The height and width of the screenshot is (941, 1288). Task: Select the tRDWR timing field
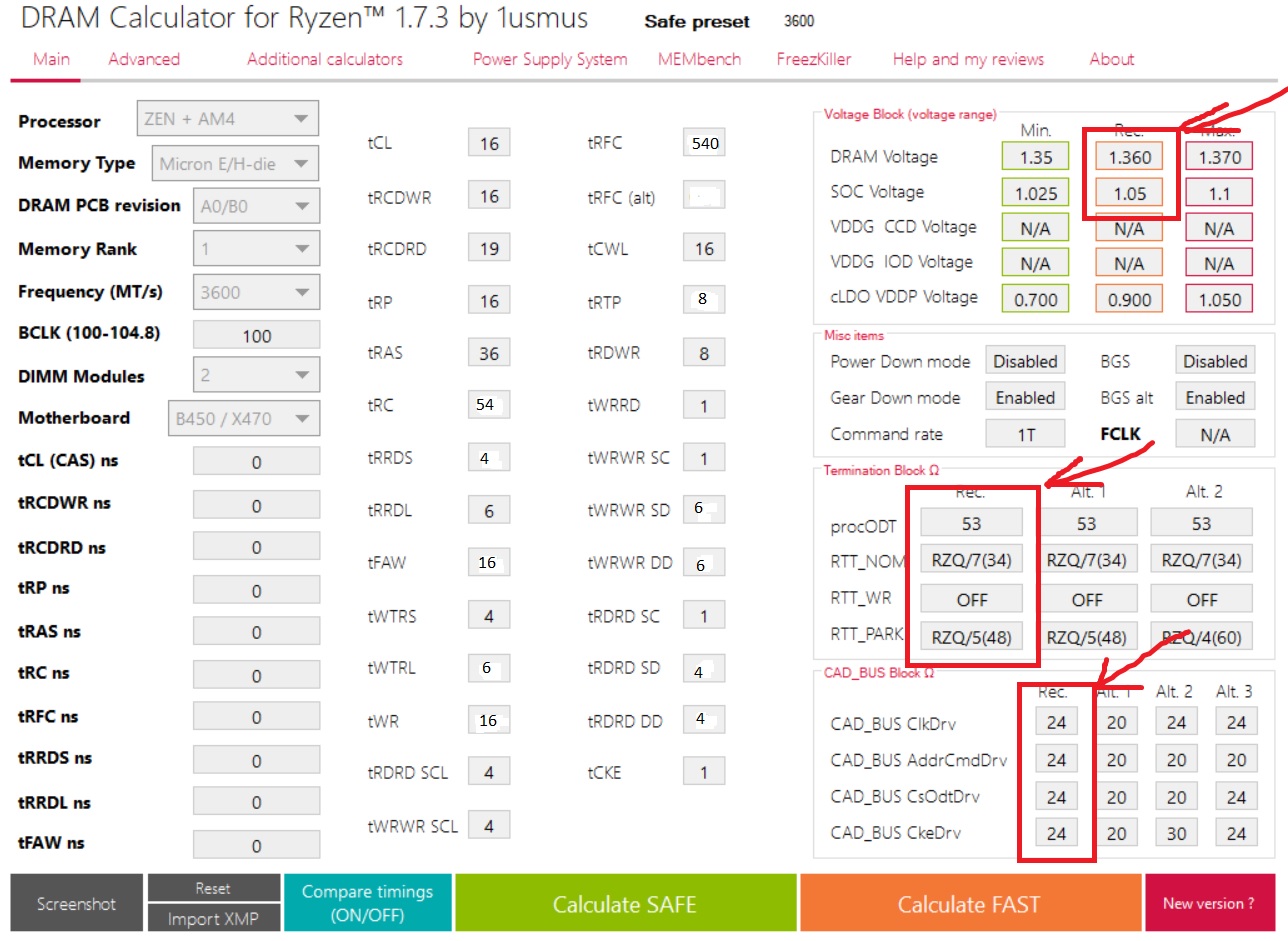tap(705, 353)
